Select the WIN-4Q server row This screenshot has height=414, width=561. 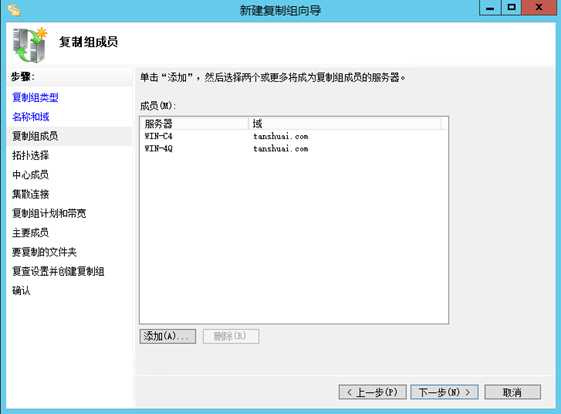coord(293,148)
